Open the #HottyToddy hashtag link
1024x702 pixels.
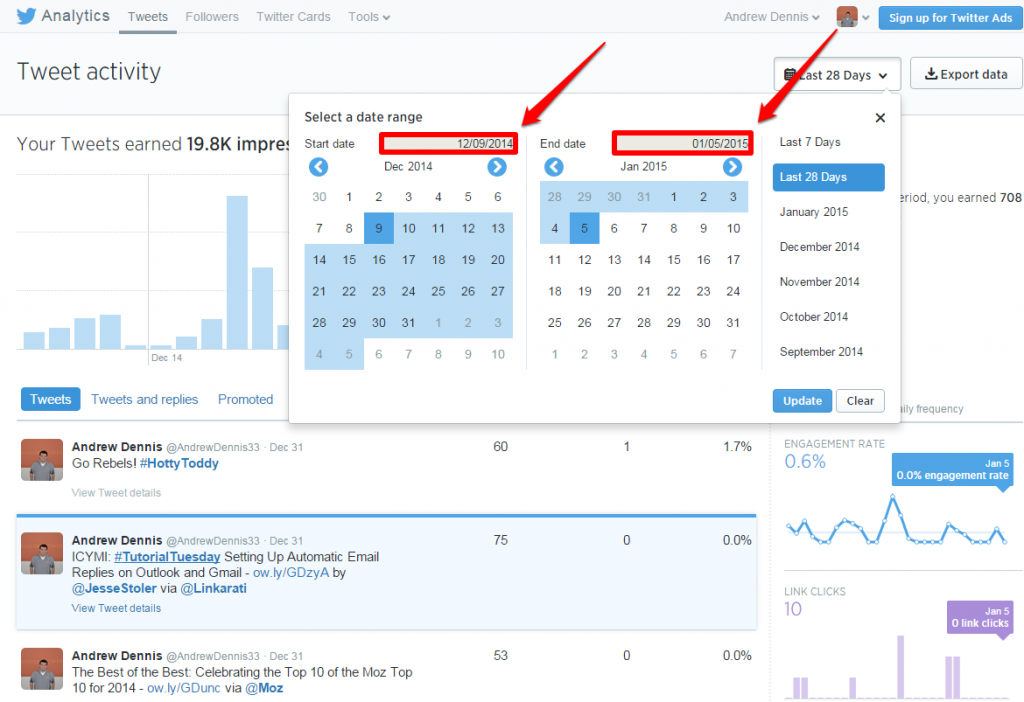click(179, 464)
